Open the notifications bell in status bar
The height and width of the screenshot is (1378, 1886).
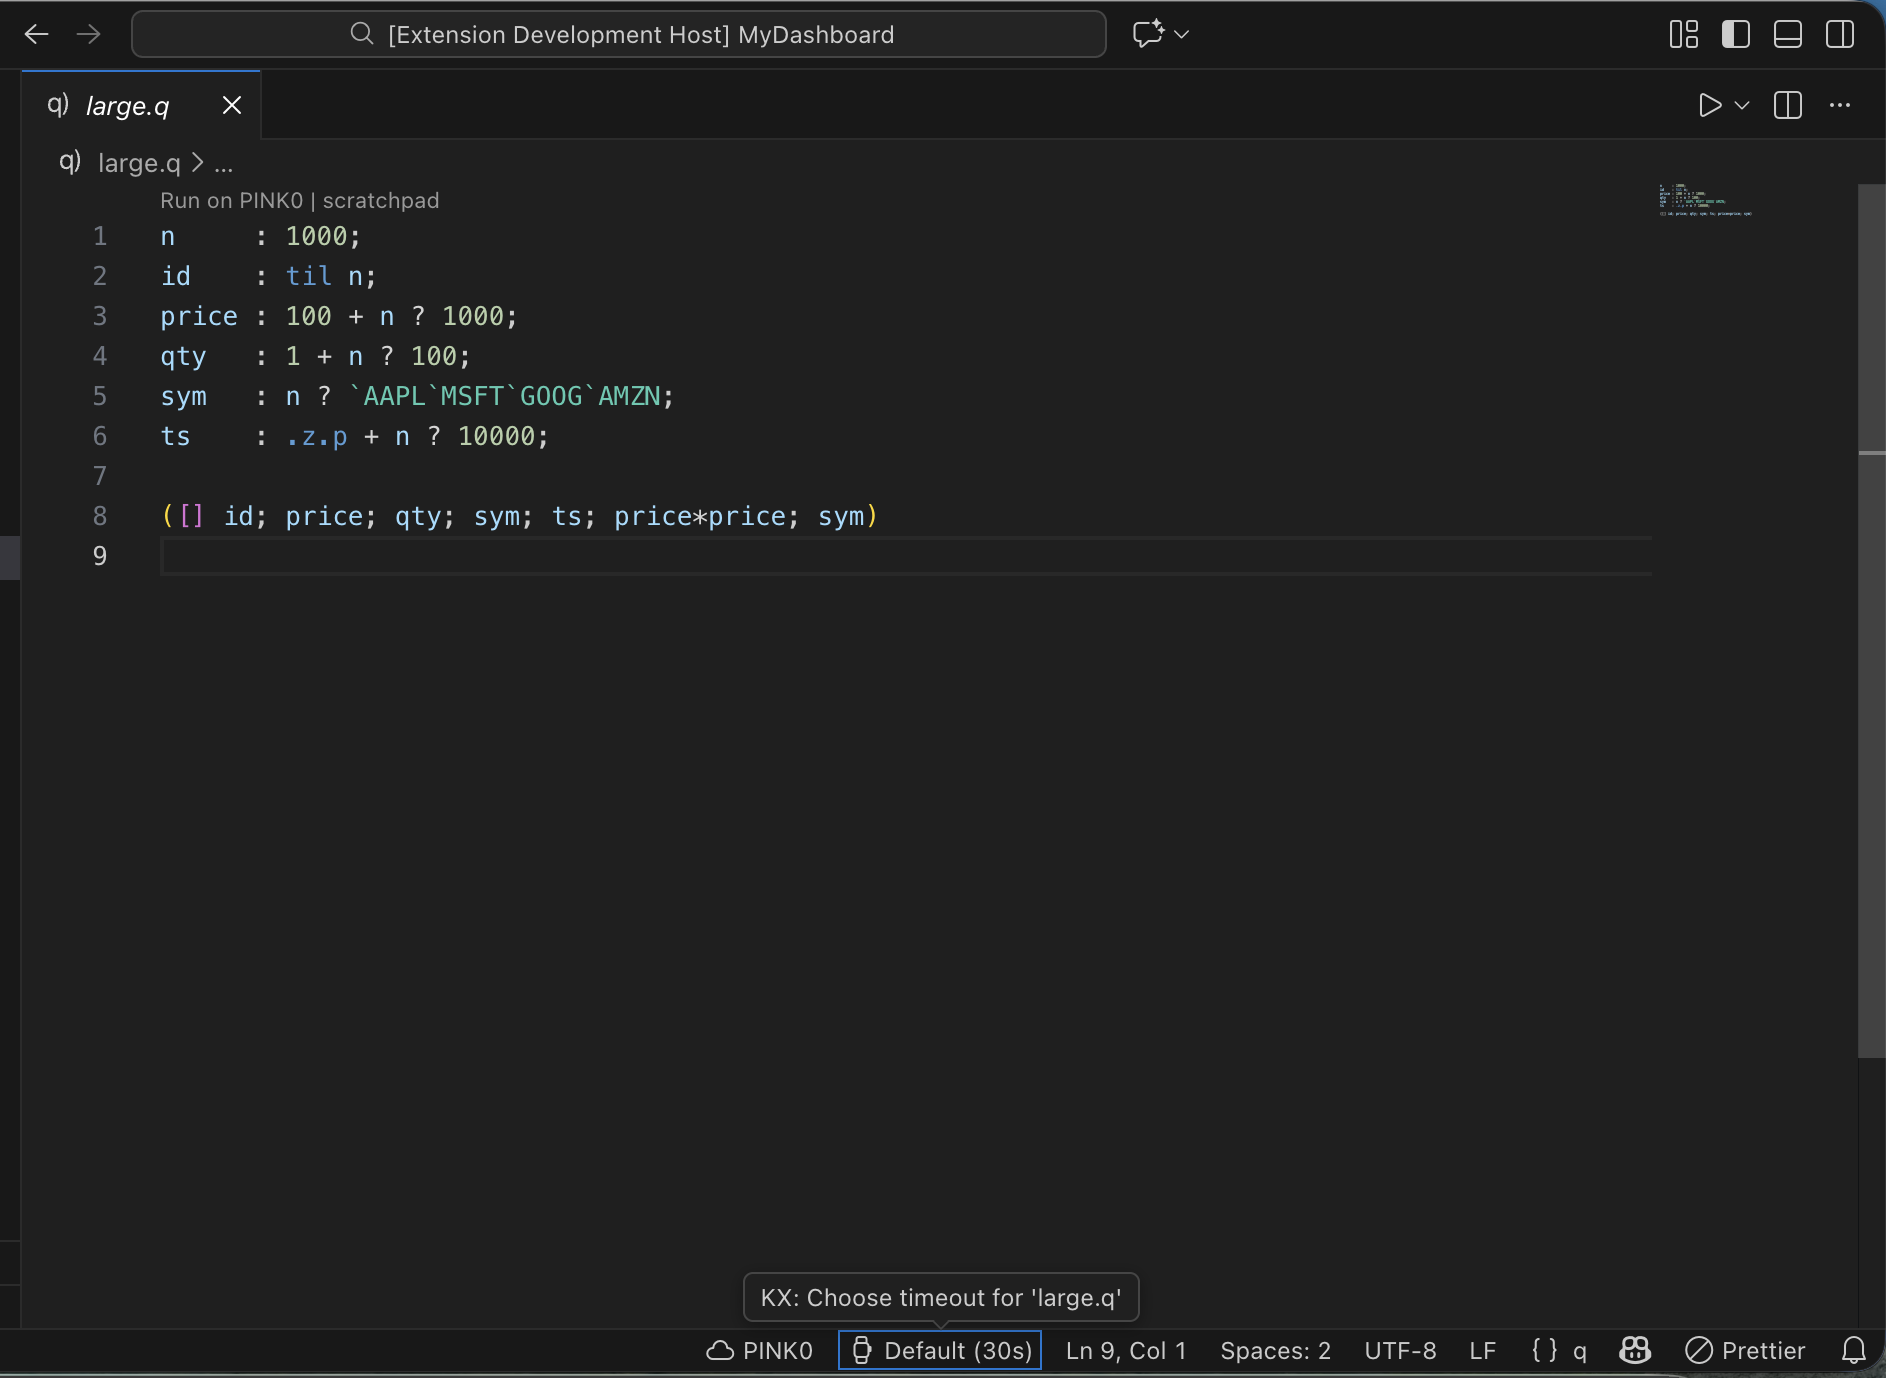click(x=1853, y=1350)
